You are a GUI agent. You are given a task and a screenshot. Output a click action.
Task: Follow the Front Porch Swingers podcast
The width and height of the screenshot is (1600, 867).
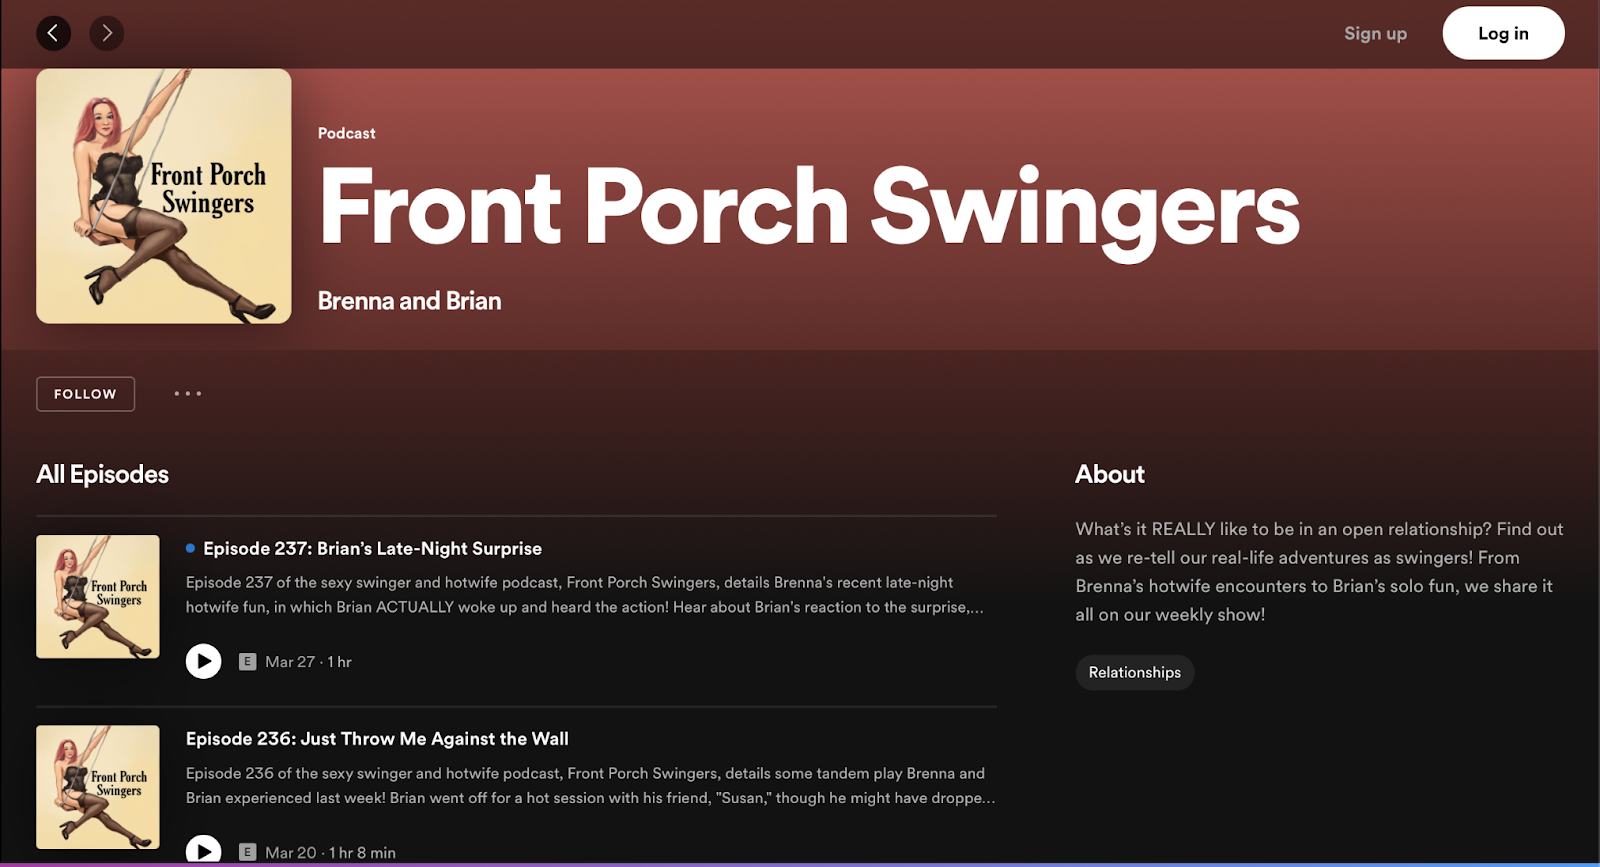pos(85,394)
